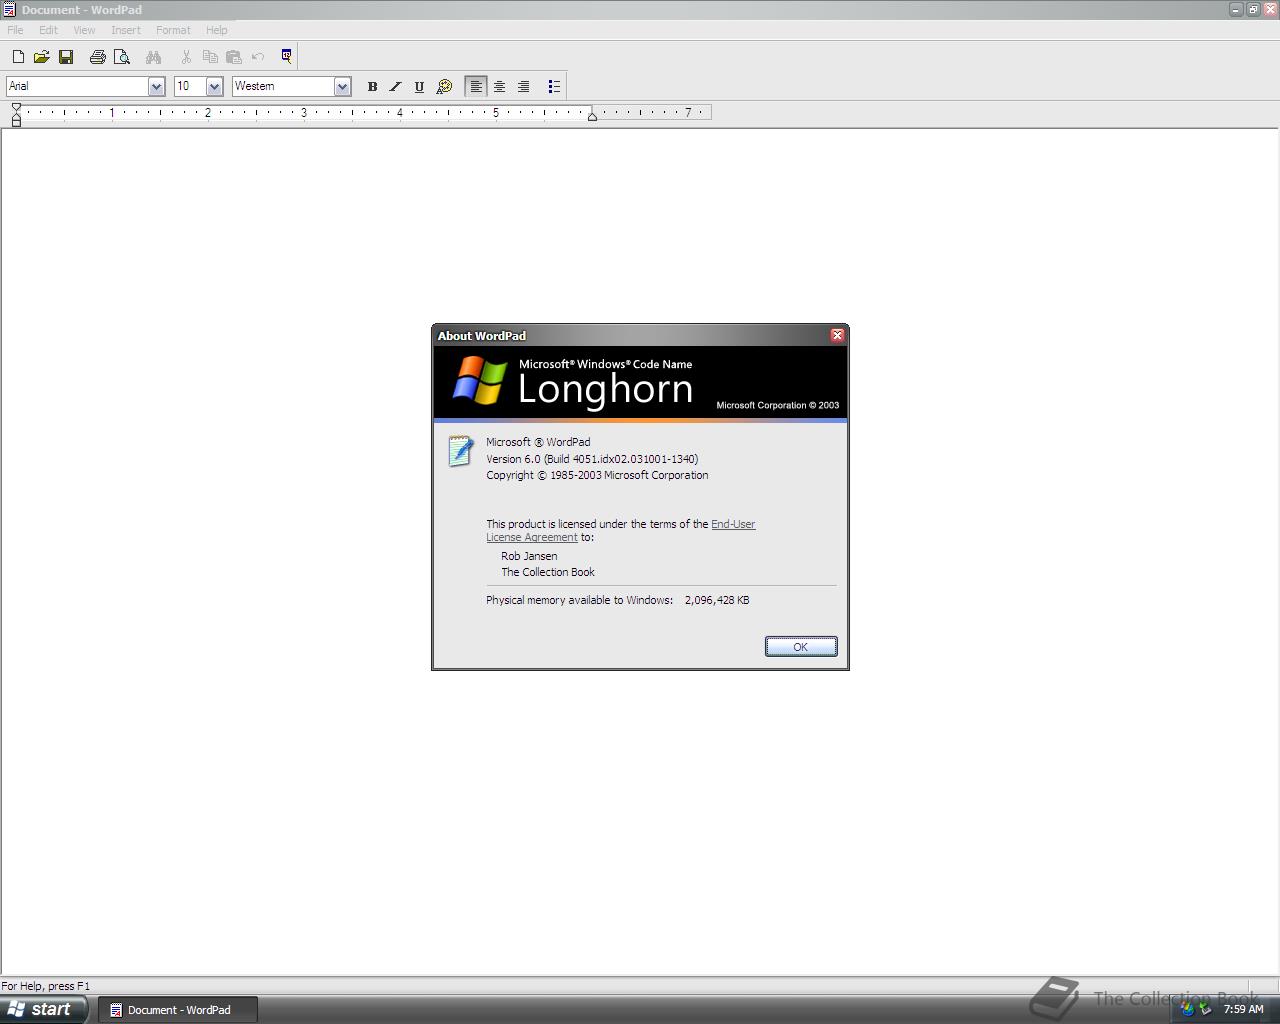Click the green arrow hardware icon in system tray

pos(1205,1009)
